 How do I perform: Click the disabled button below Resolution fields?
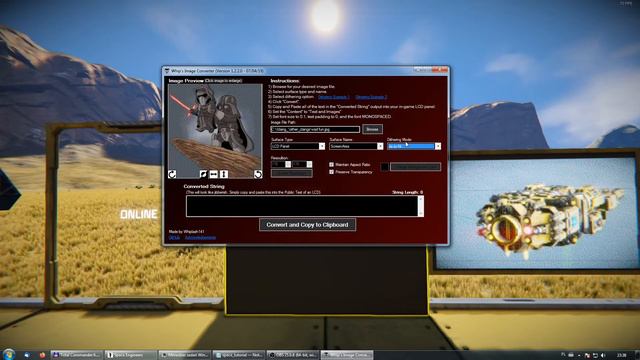[x=292, y=173]
